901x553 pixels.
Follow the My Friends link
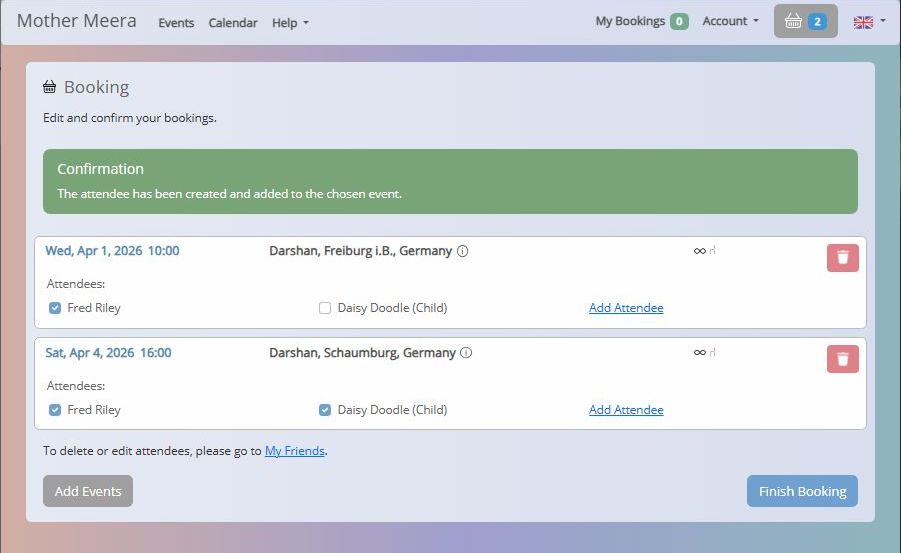pyautogui.click(x=294, y=451)
